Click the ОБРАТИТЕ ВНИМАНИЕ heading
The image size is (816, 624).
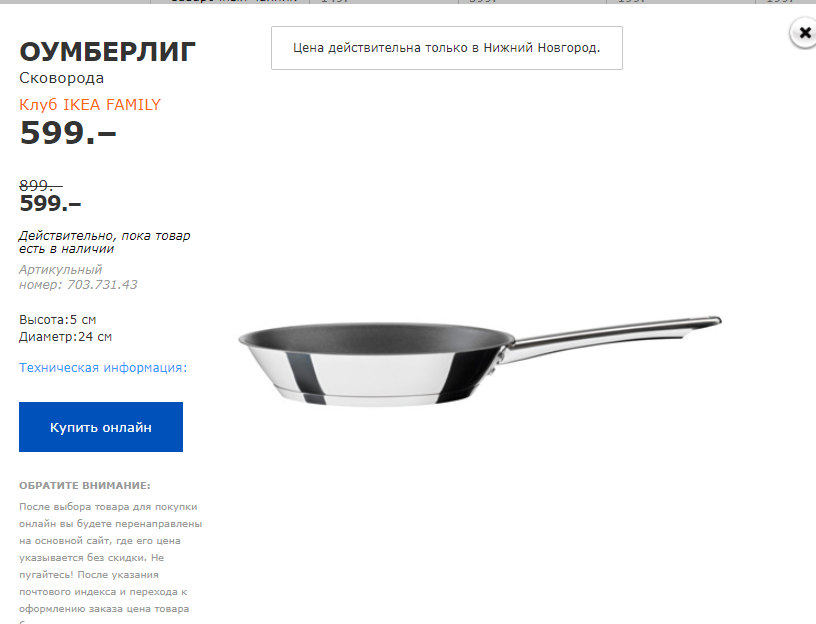pos(85,486)
